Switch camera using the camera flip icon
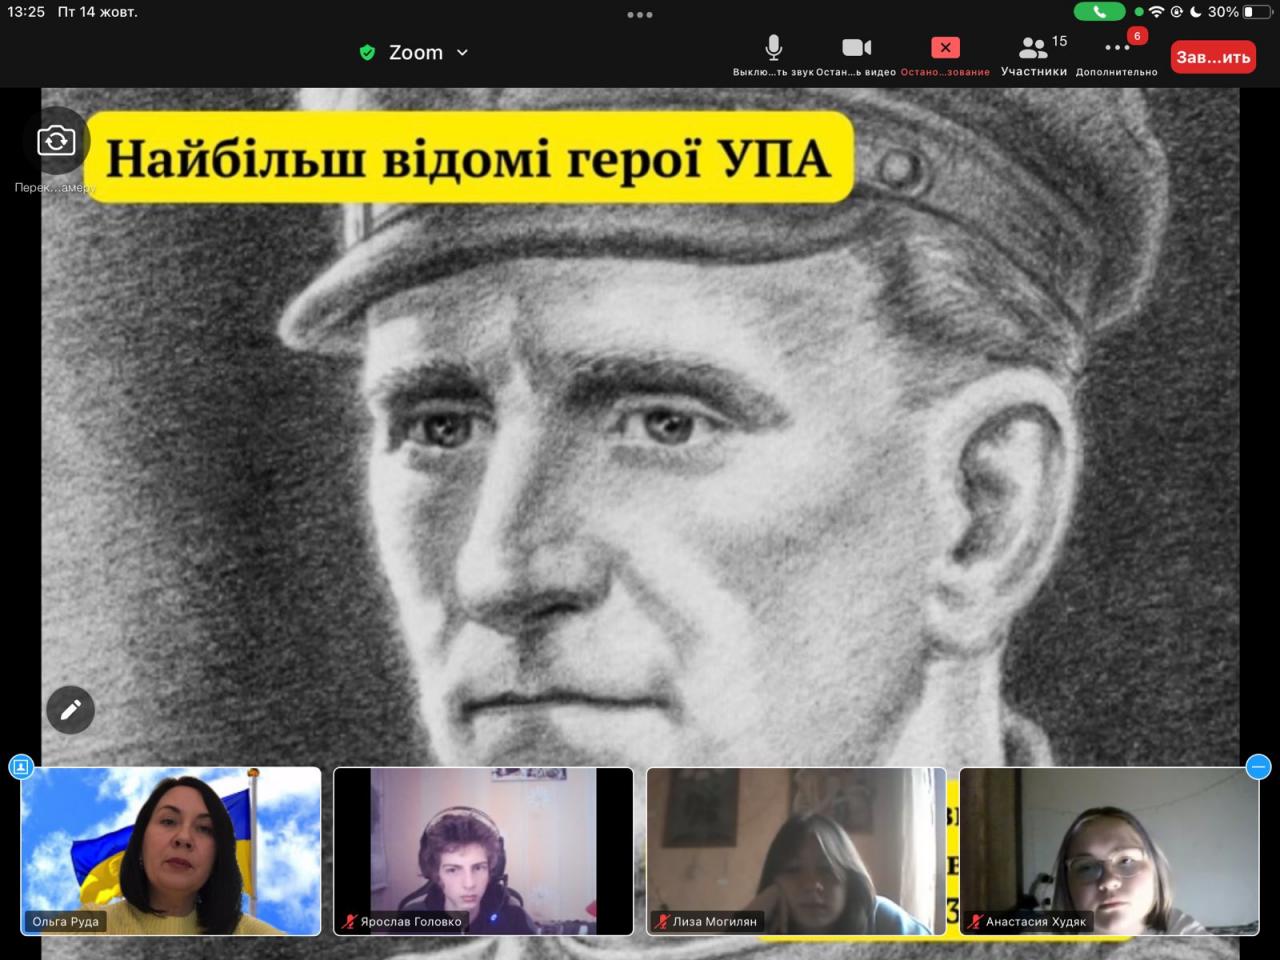 coord(56,142)
